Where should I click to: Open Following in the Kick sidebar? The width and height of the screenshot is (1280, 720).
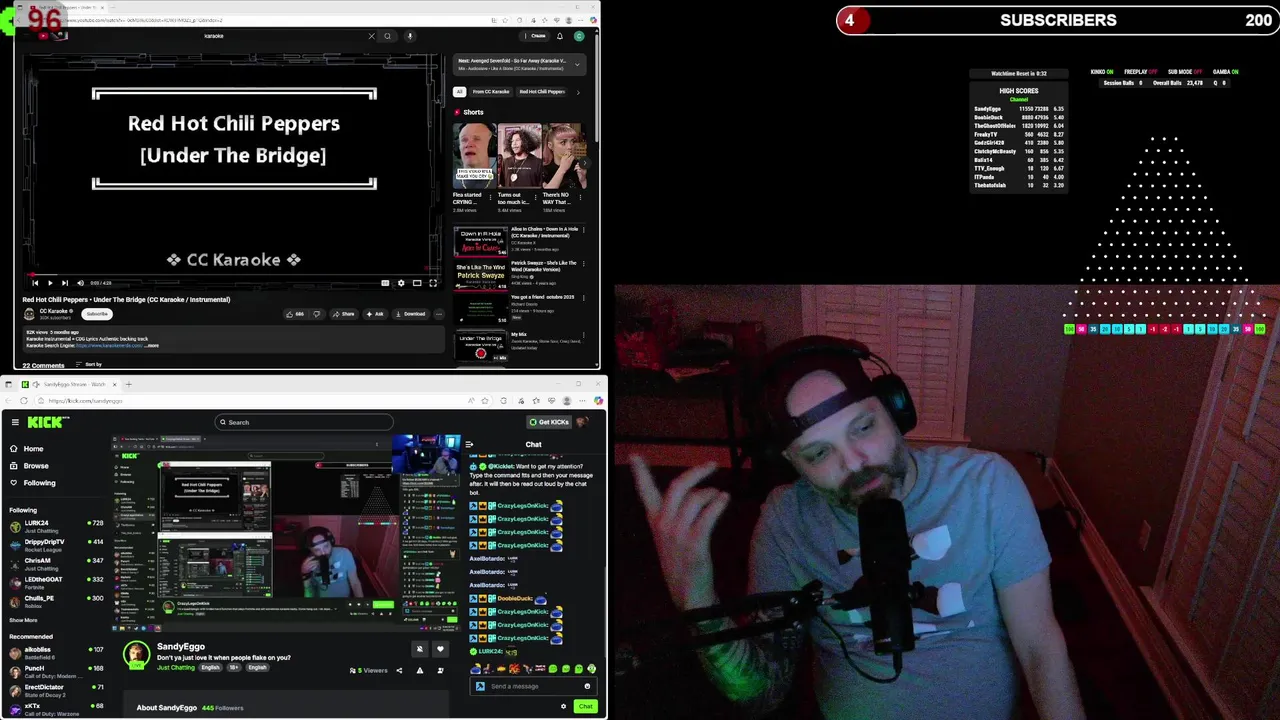[x=33, y=483]
